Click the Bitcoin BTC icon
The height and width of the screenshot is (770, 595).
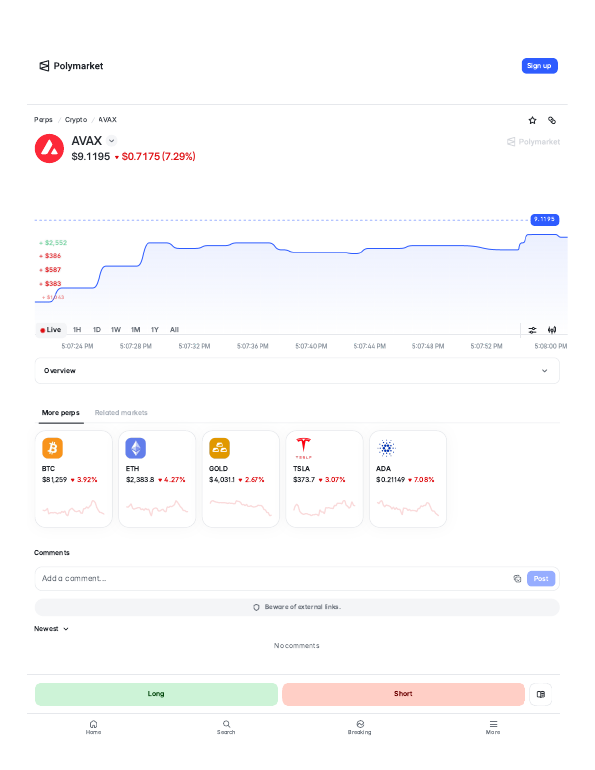pos(53,448)
